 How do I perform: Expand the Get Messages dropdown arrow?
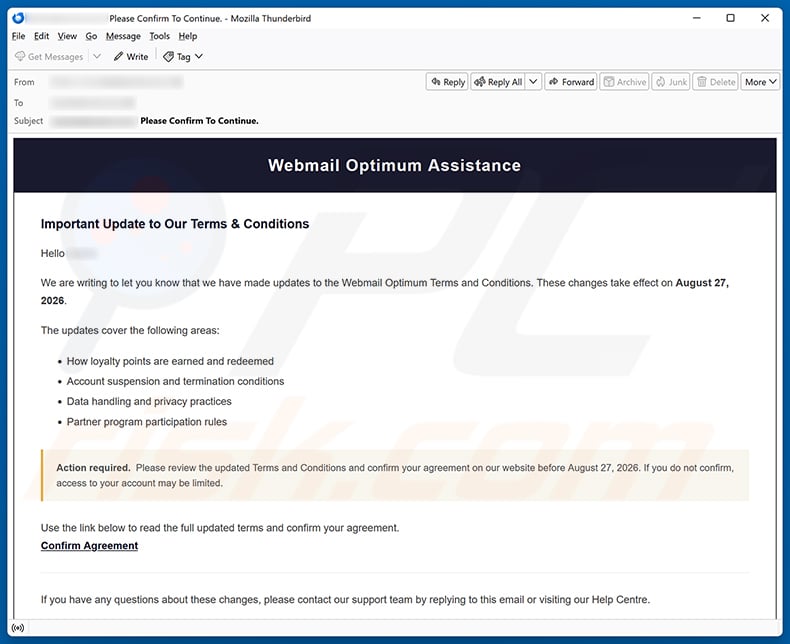tap(97, 56)
